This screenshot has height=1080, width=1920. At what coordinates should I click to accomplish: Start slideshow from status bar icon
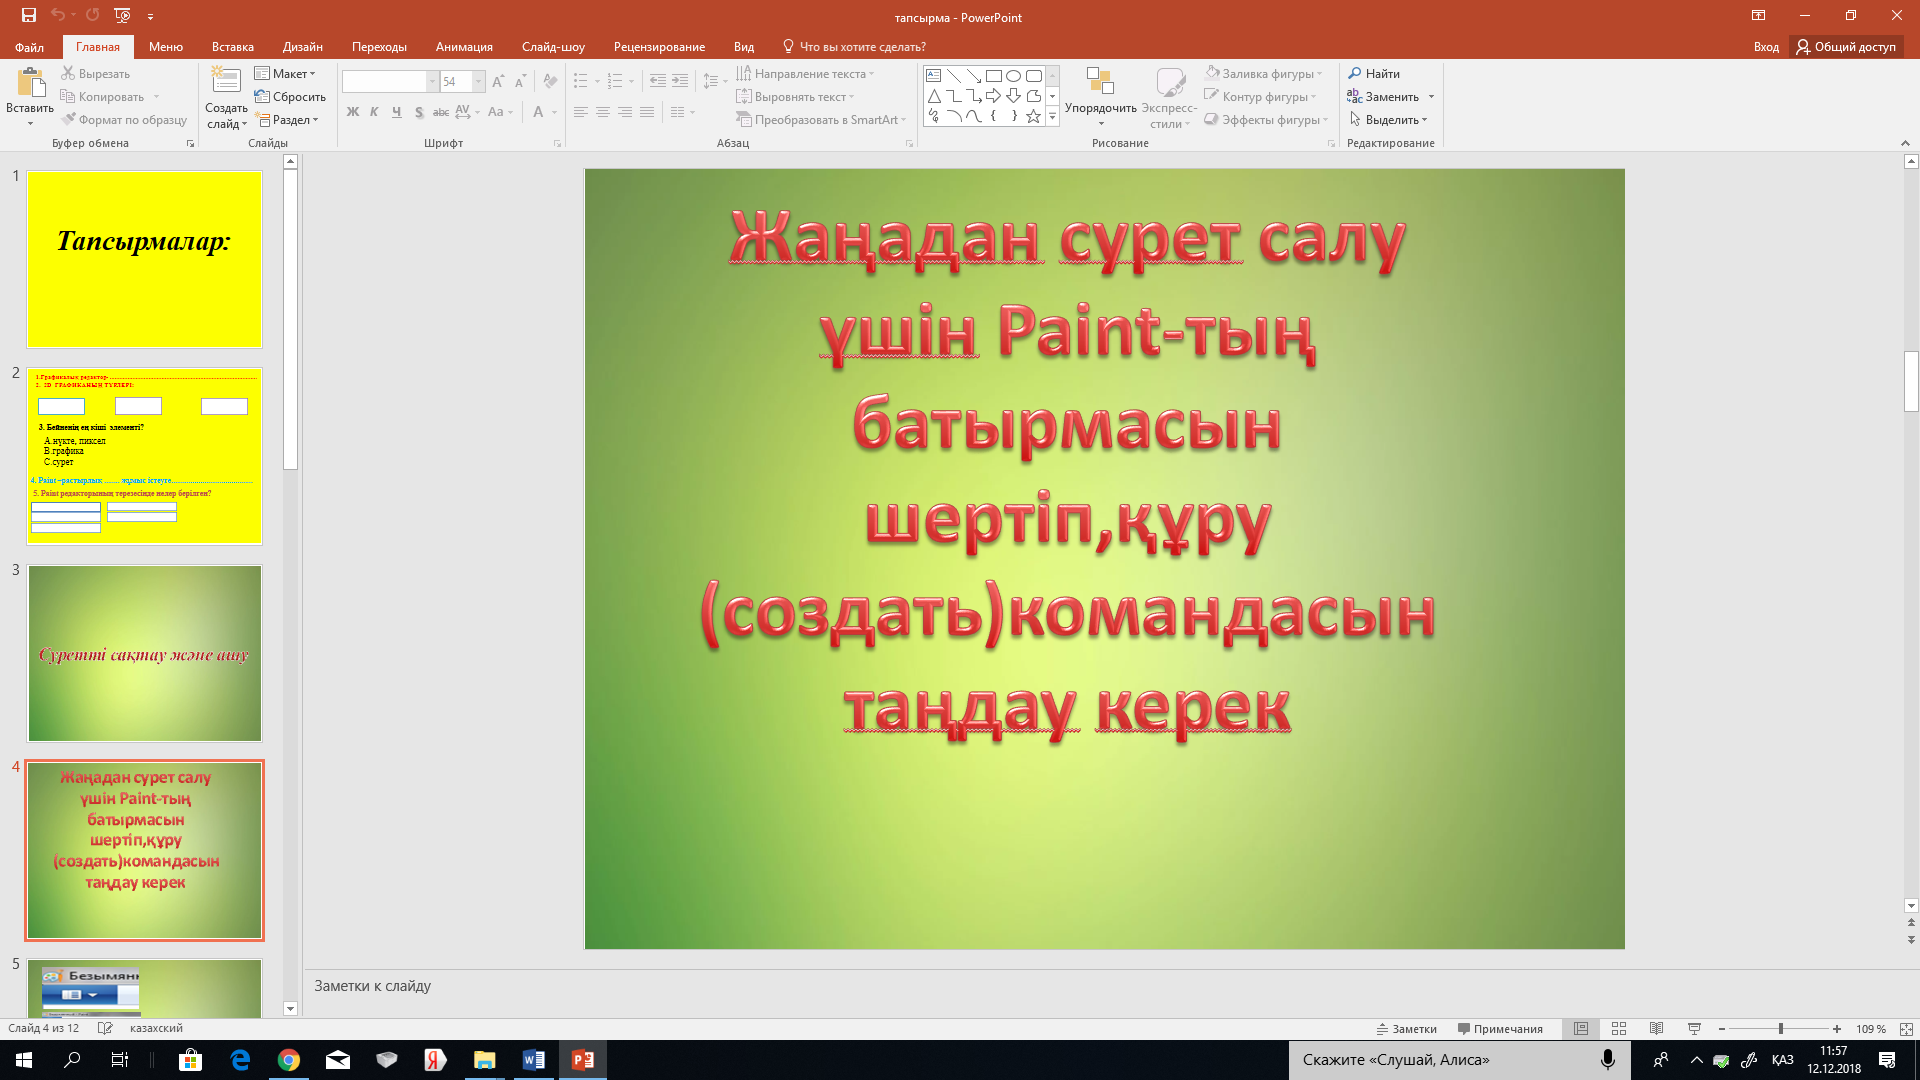[x=1694, y=1028]
